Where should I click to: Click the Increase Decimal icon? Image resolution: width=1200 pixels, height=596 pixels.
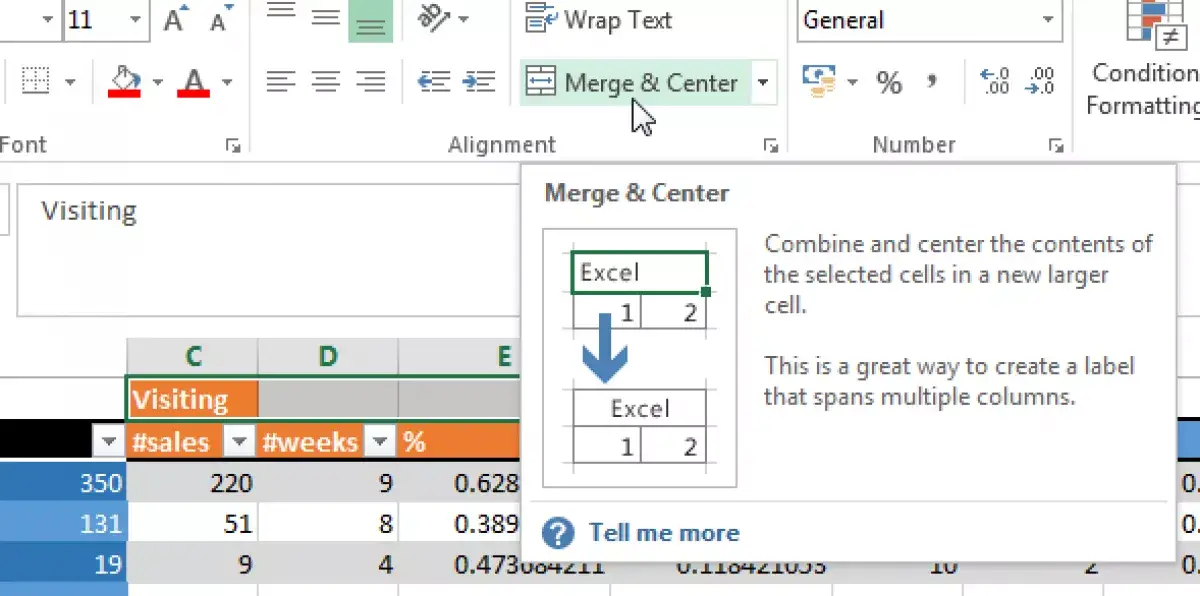(x=995, y=83)
